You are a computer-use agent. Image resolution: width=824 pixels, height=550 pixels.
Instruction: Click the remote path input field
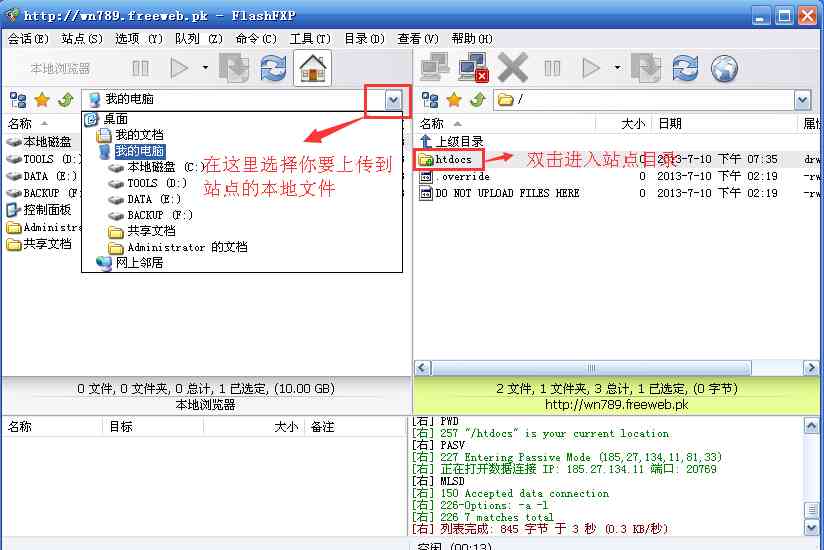point(650,100)
